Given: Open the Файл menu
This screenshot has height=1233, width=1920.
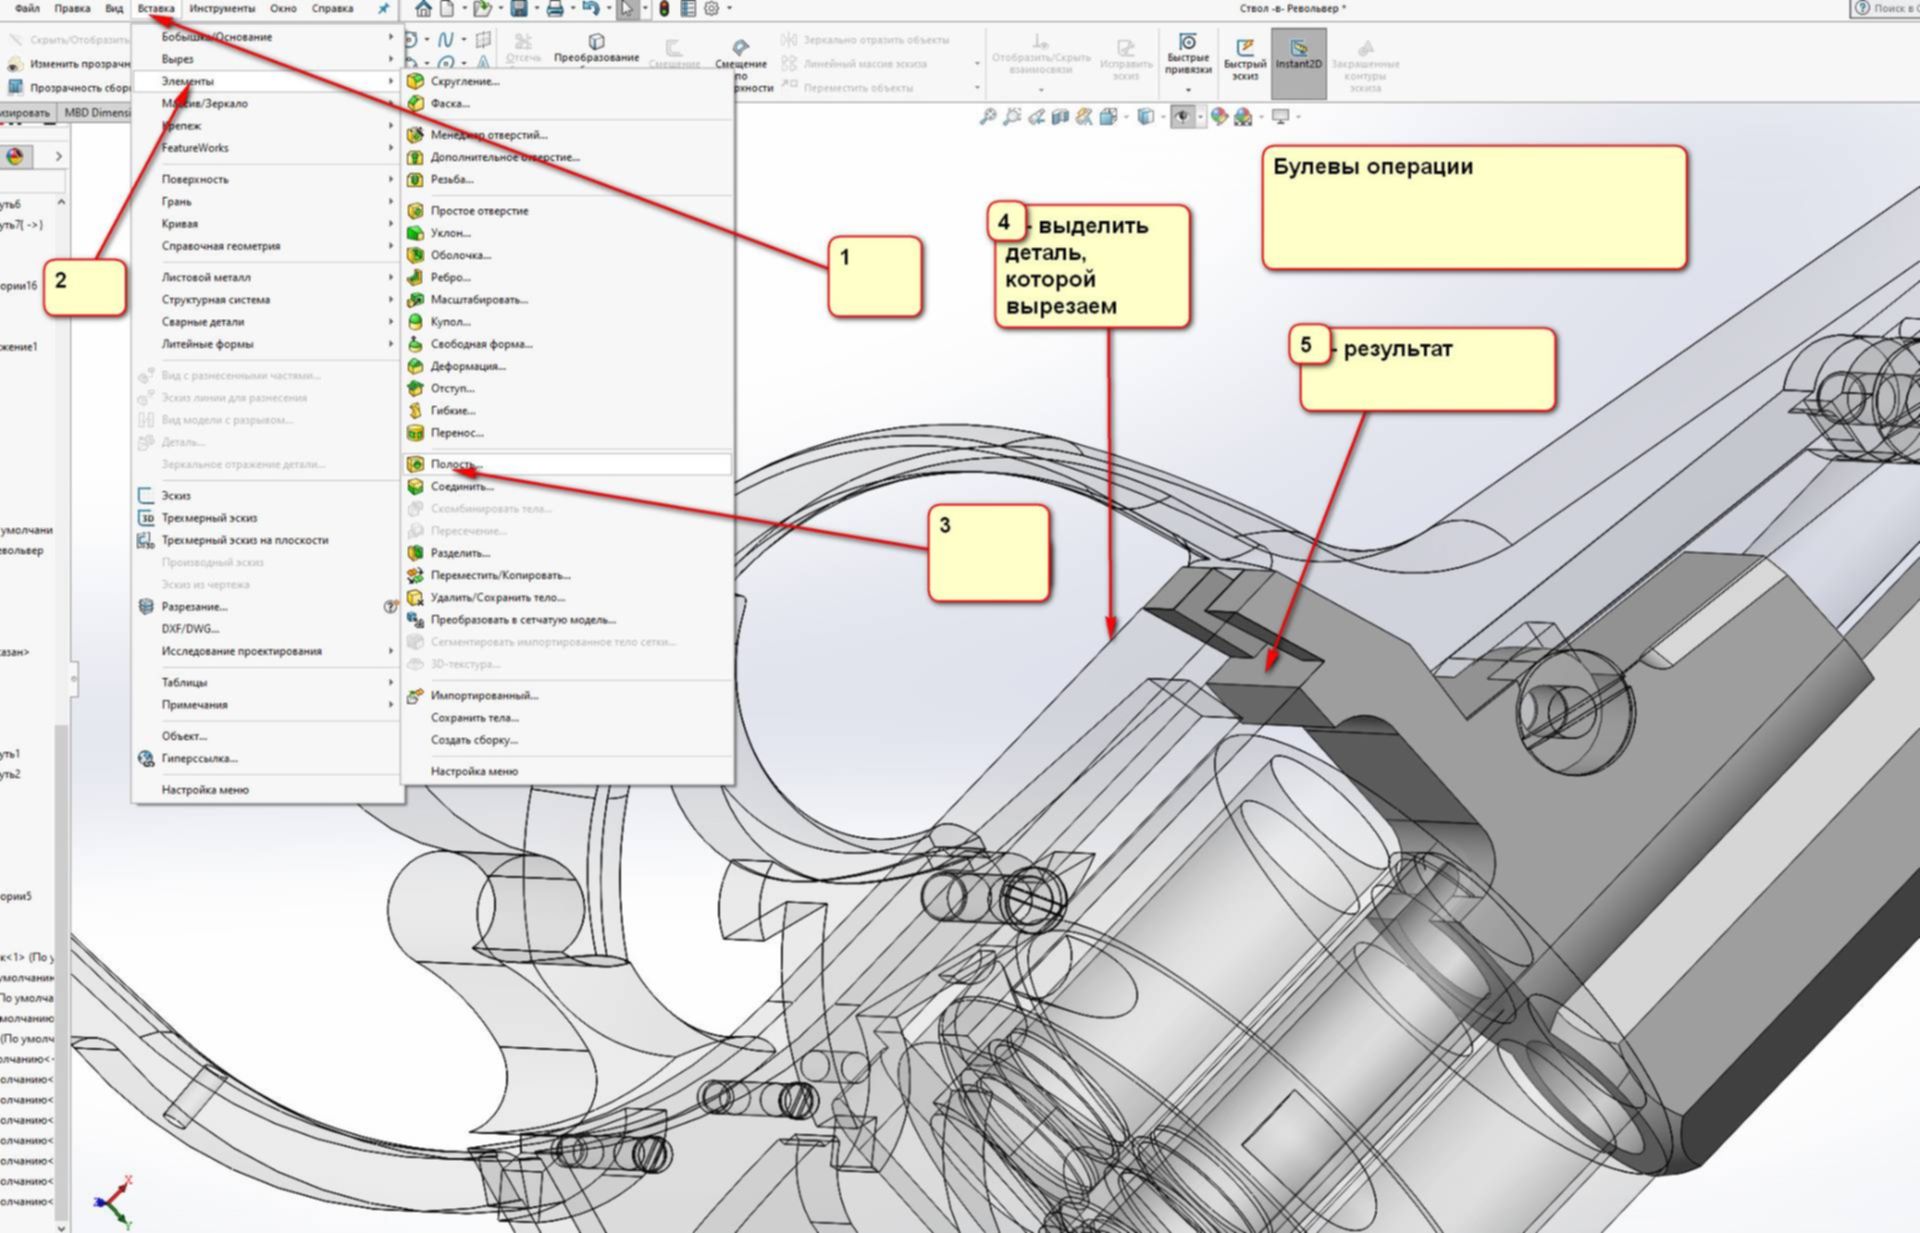Looking at the screenshot, I should (x=28, y=9).
